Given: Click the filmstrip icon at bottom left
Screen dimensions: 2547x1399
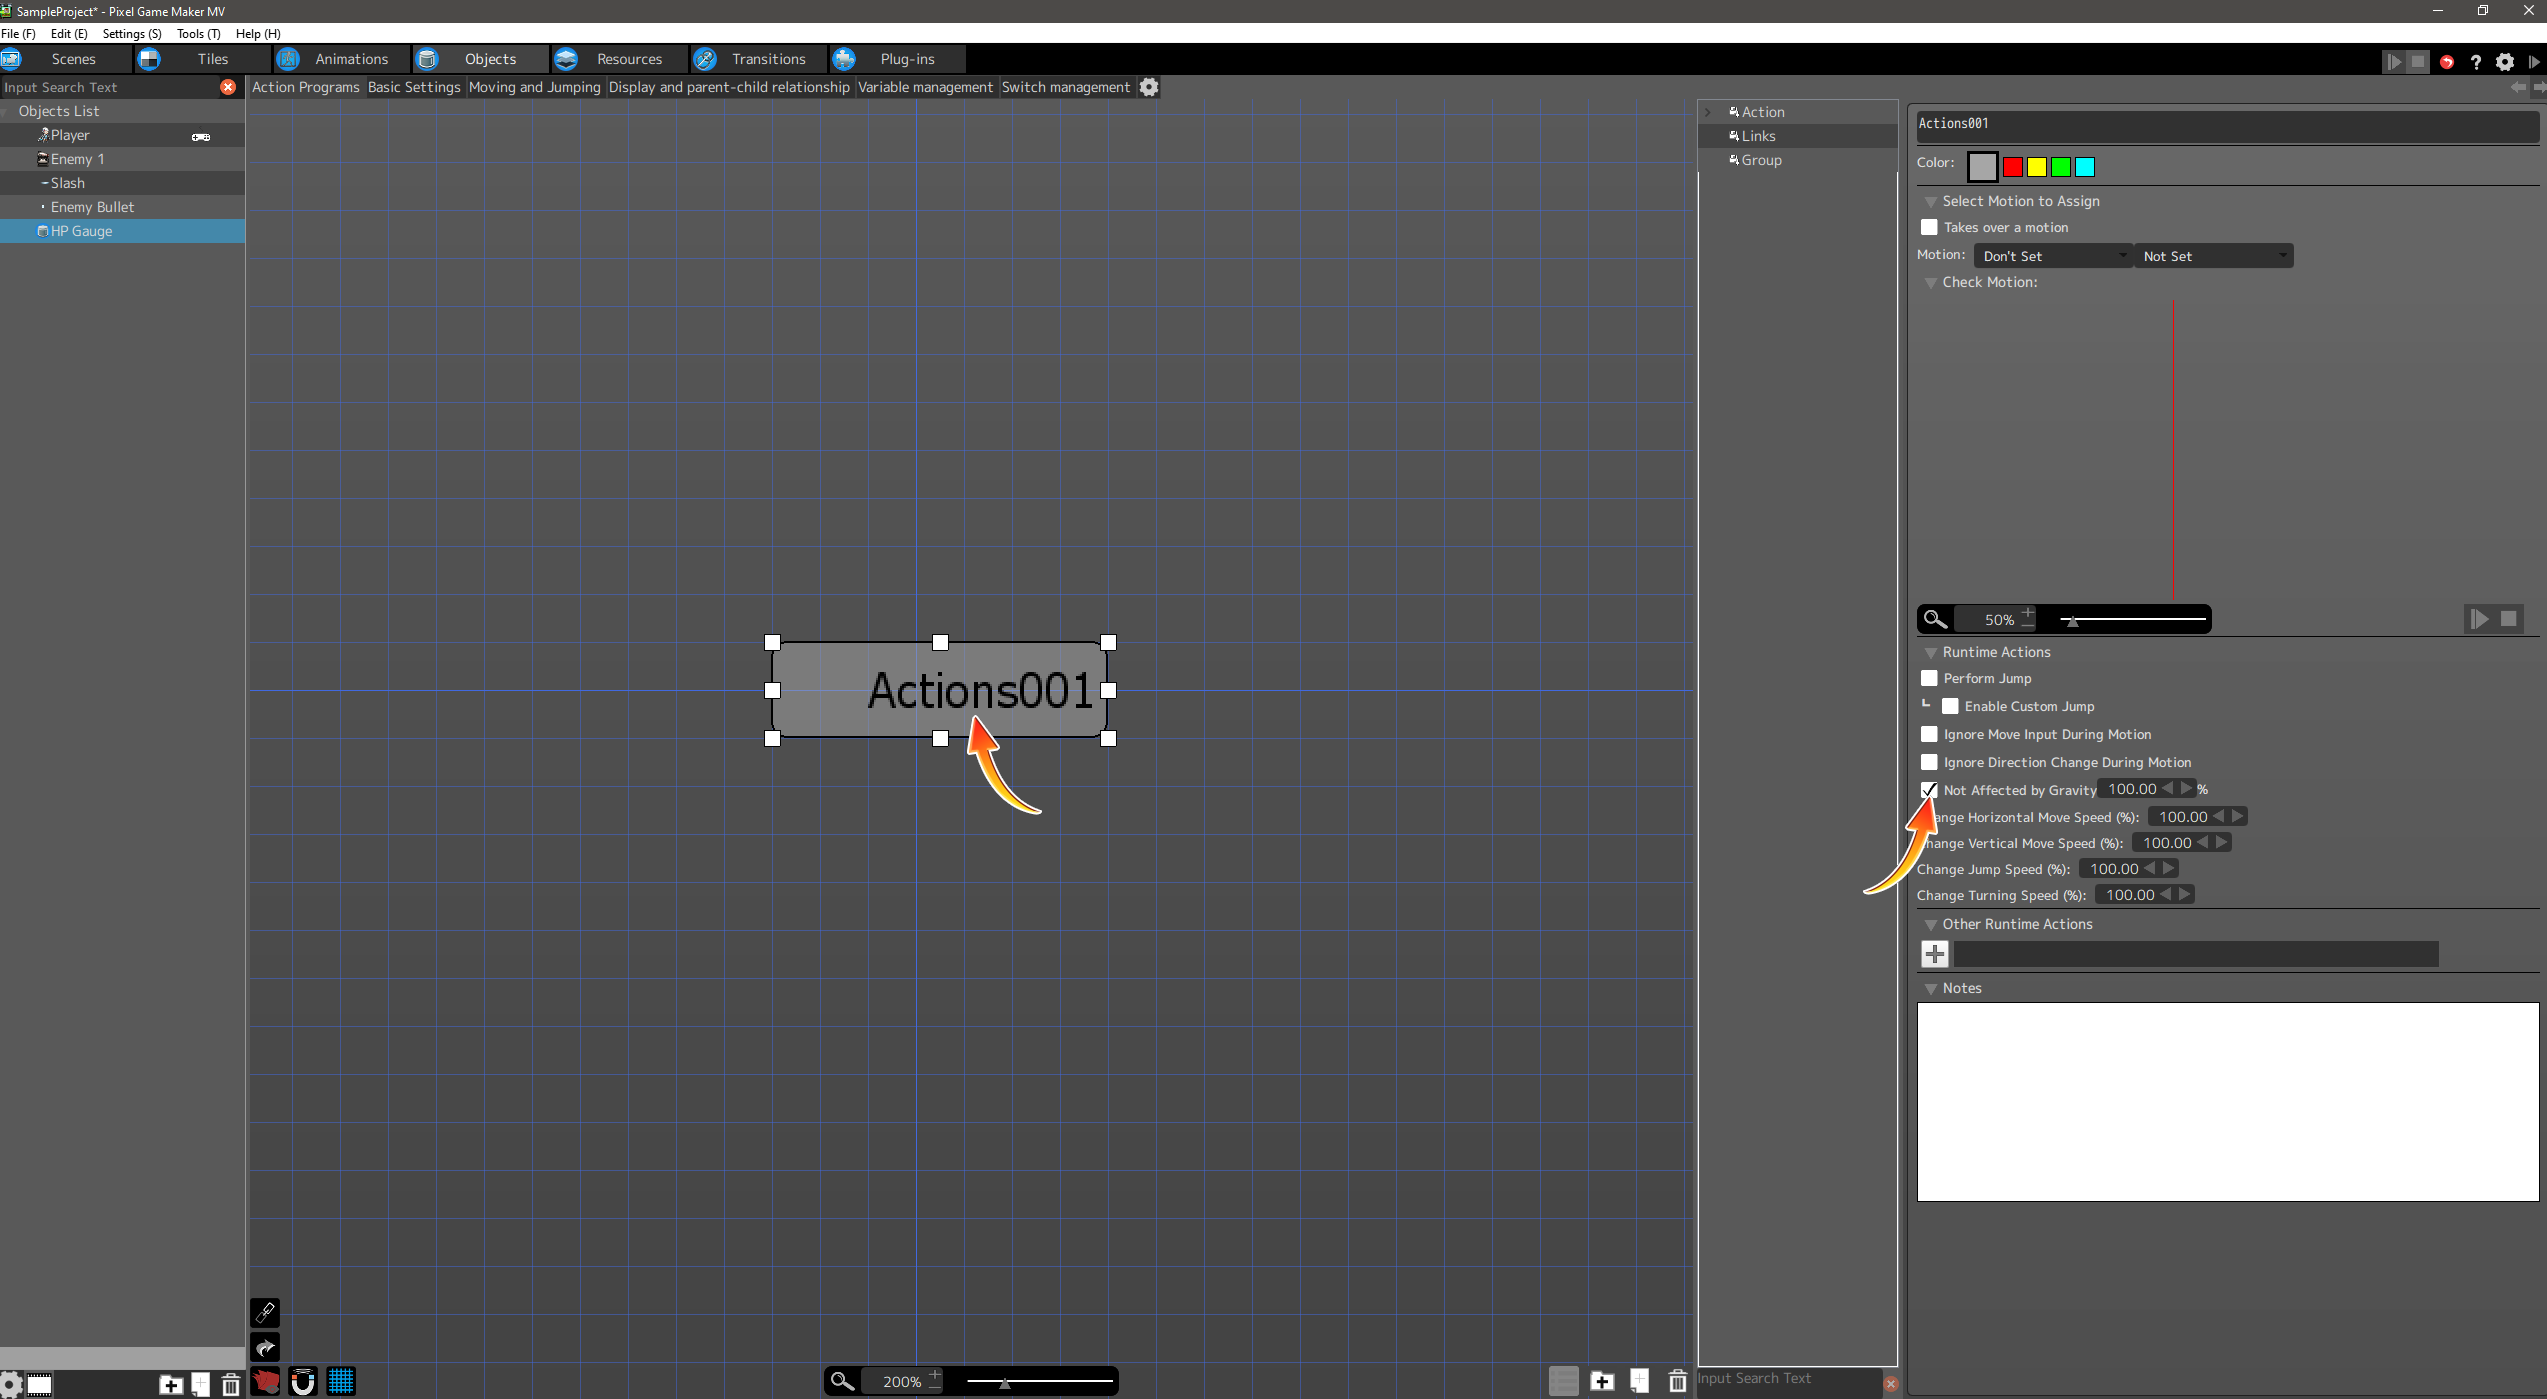Looking at the screenshot, I should [x=40, y=1384].
